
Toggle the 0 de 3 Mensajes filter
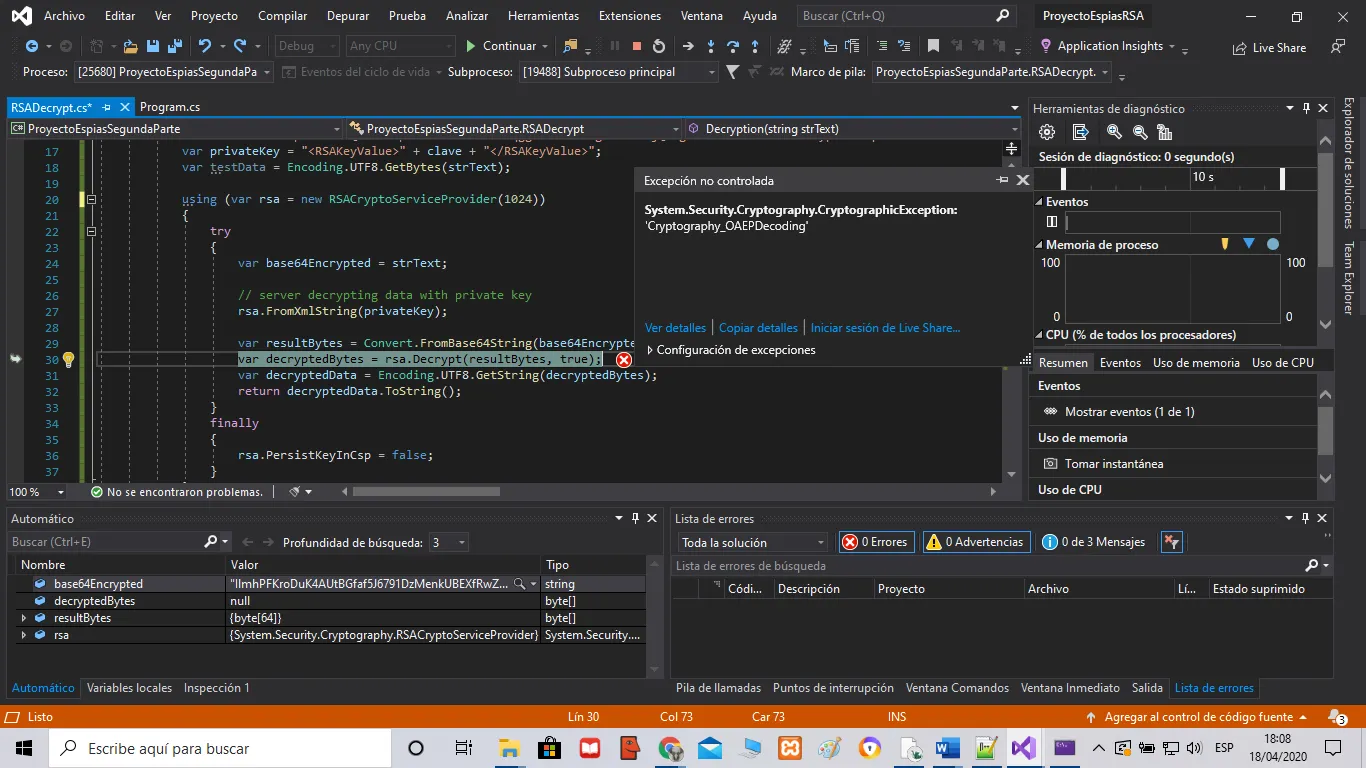1093,542
